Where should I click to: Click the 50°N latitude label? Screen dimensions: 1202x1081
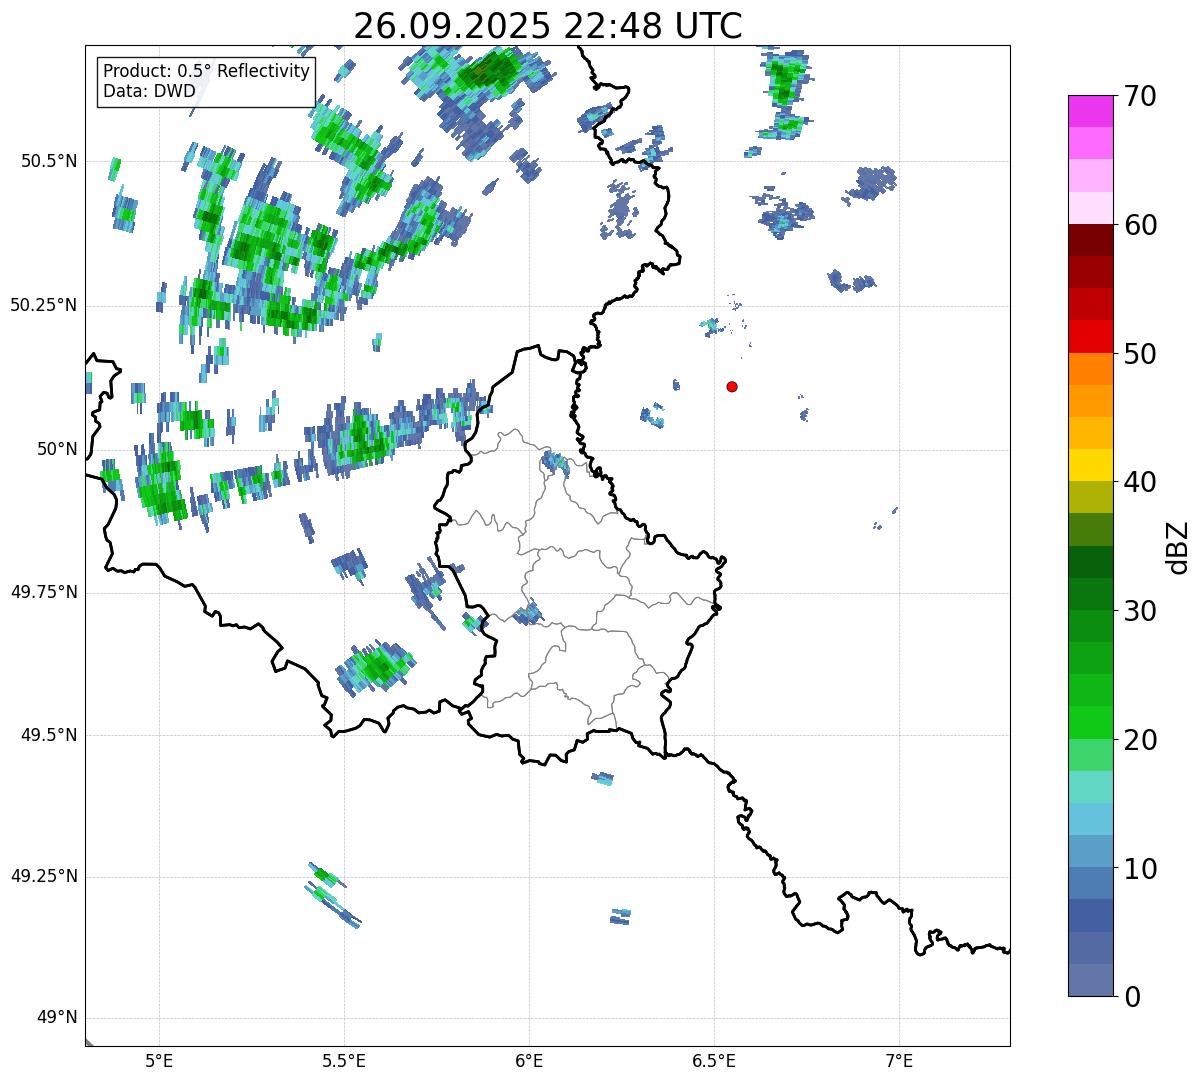(58, 449)
